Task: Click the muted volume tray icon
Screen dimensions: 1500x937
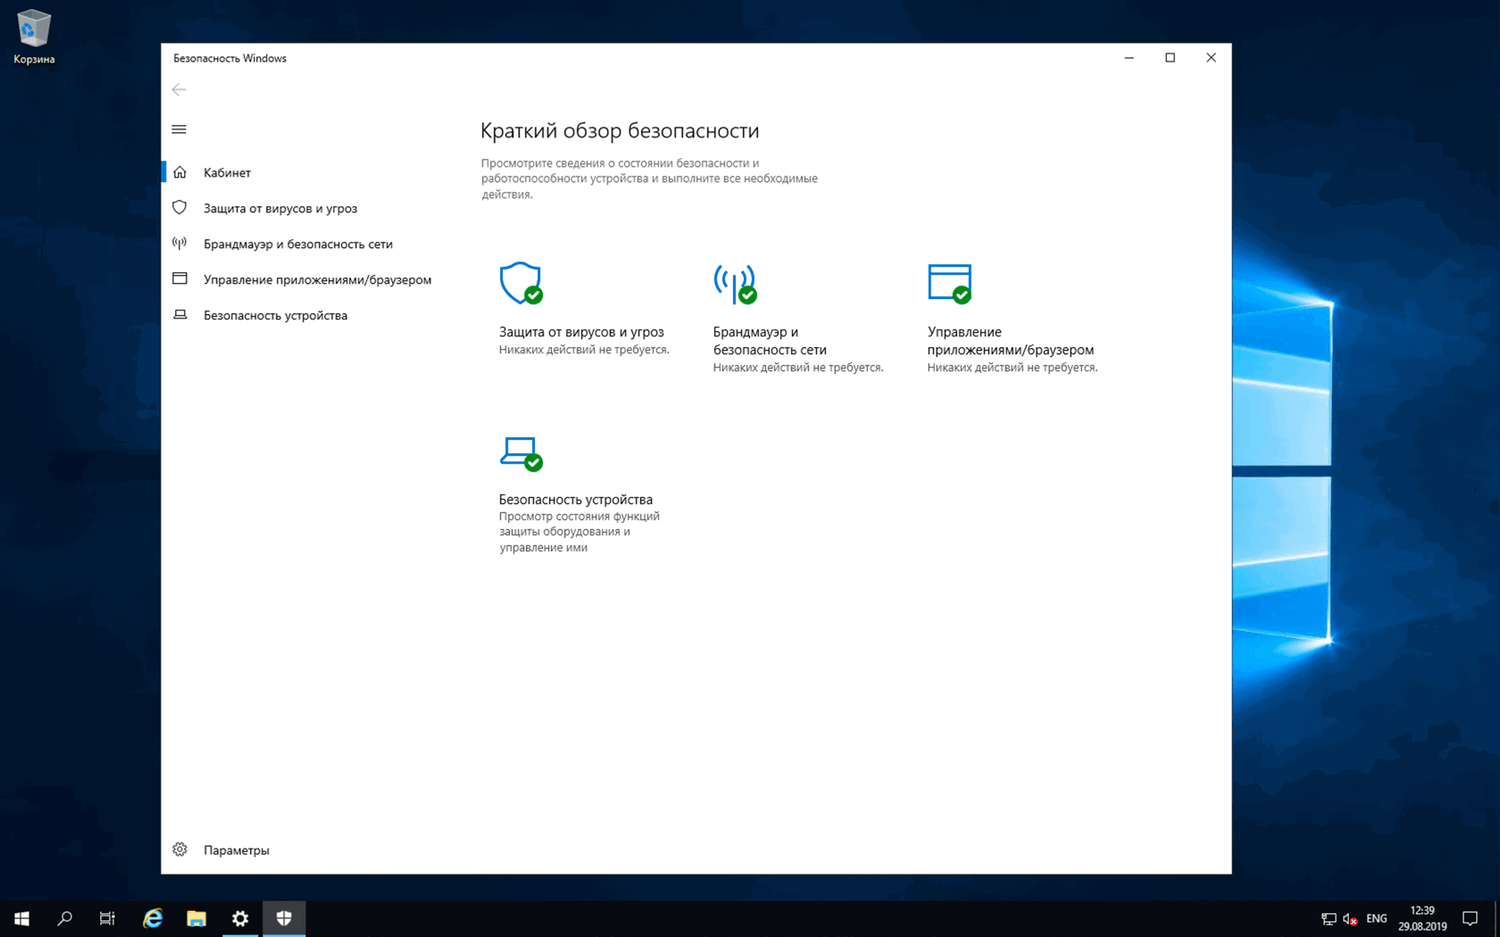Action: 1350,919
